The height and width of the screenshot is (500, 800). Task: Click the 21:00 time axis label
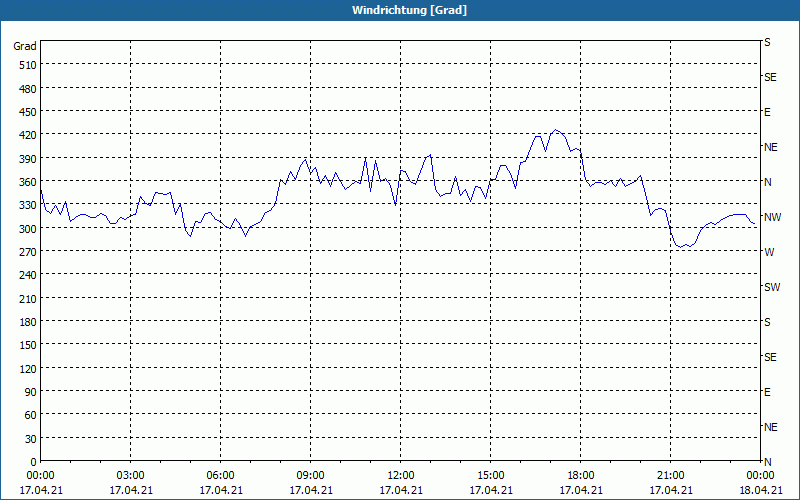670,476
